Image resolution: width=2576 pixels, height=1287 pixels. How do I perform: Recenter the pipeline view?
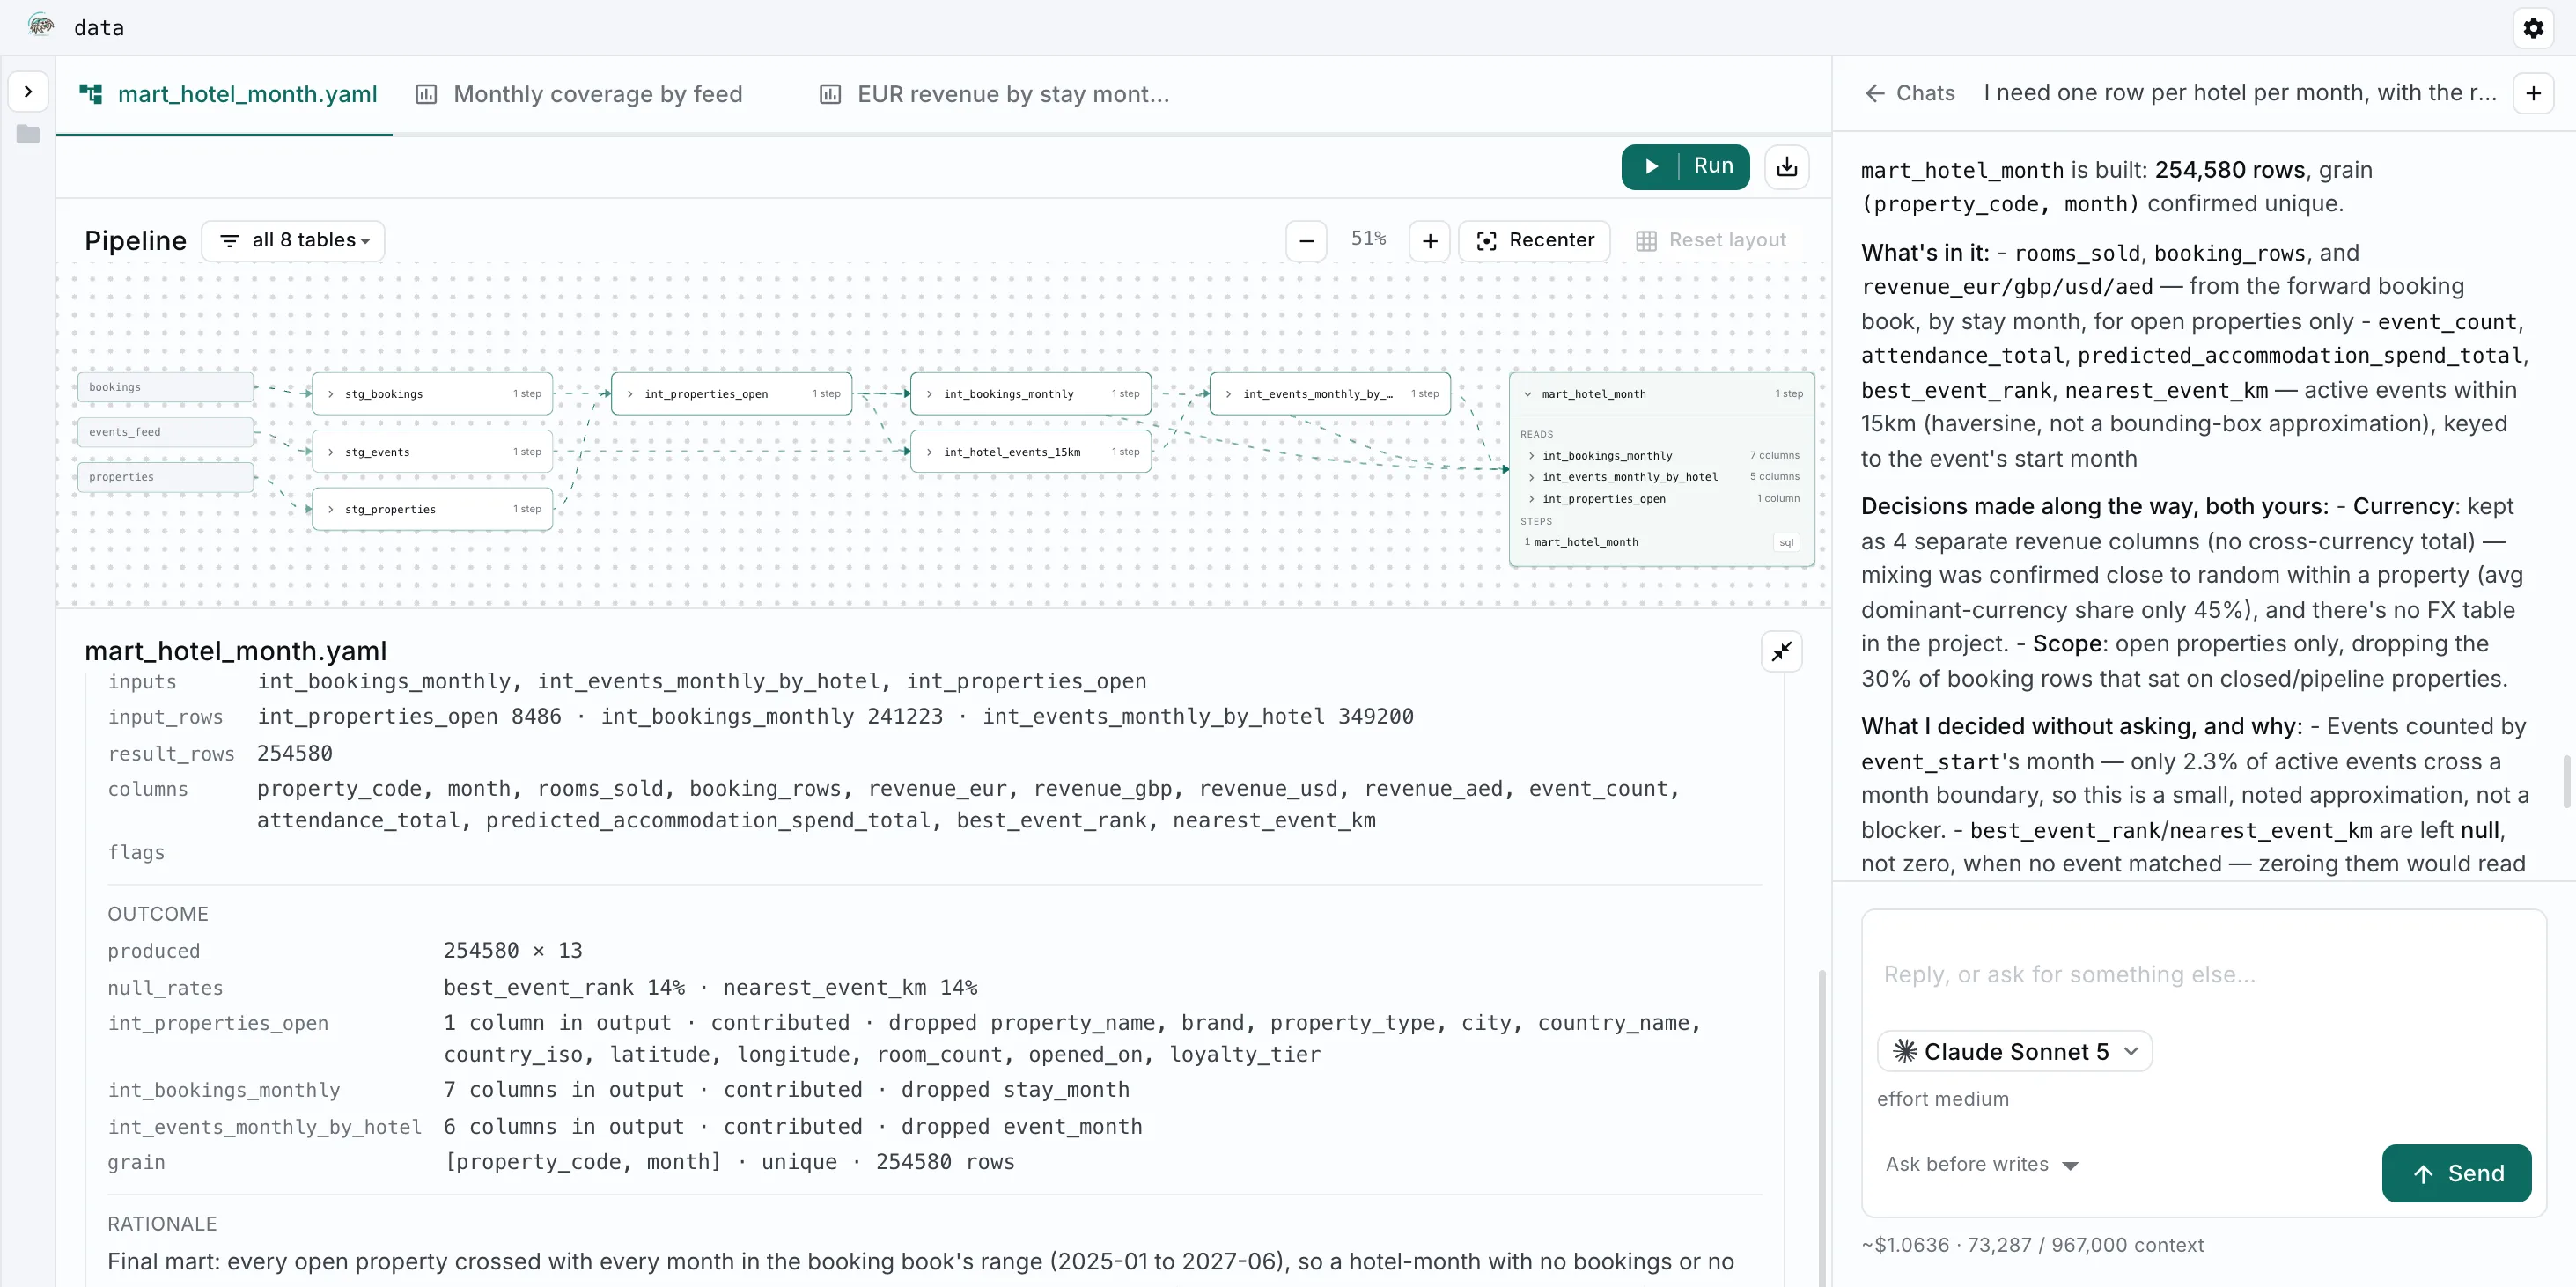tap(1534, 241)
